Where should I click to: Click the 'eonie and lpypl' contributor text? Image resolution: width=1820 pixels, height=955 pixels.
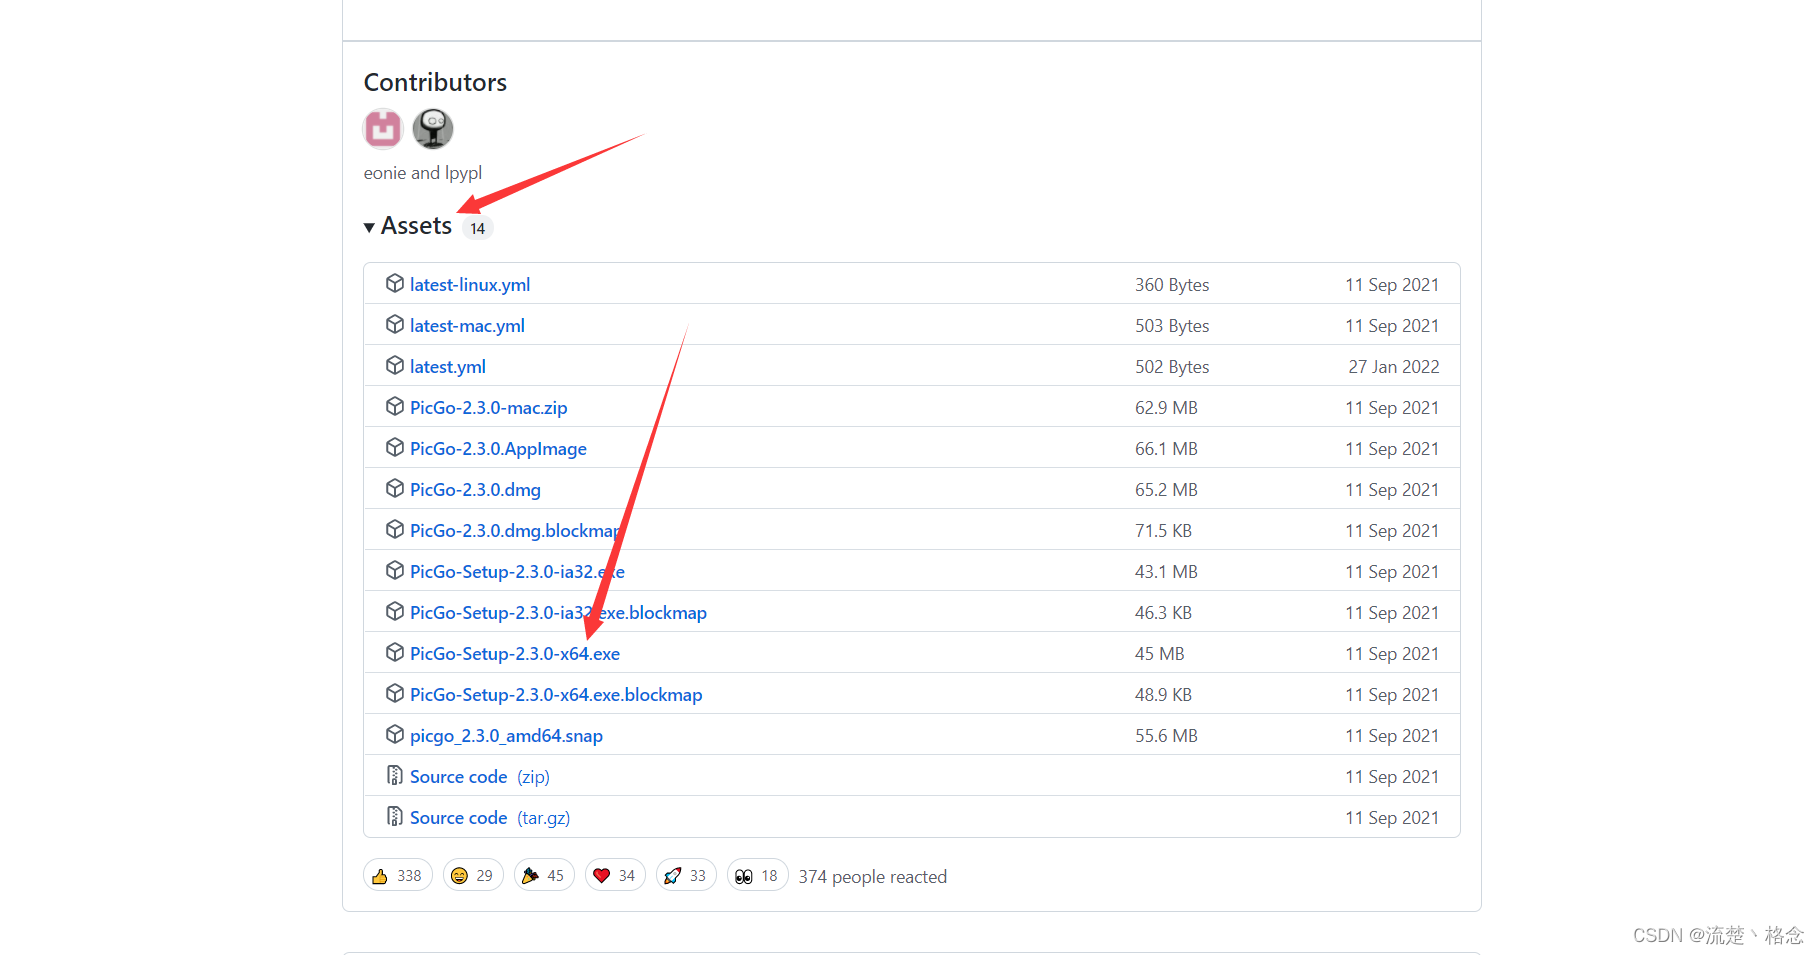(423, 173)
